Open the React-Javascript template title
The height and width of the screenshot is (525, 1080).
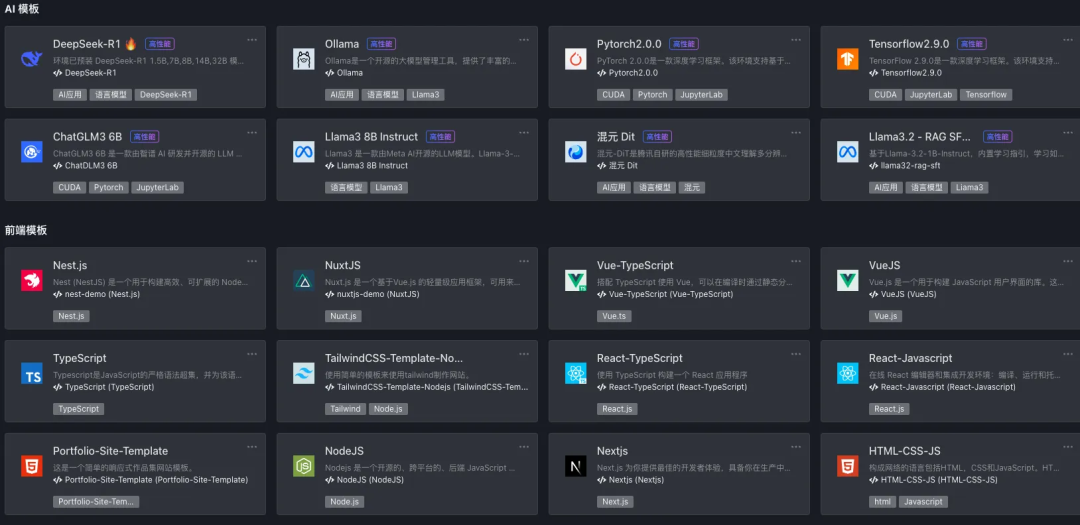click(x=911, y=358)
